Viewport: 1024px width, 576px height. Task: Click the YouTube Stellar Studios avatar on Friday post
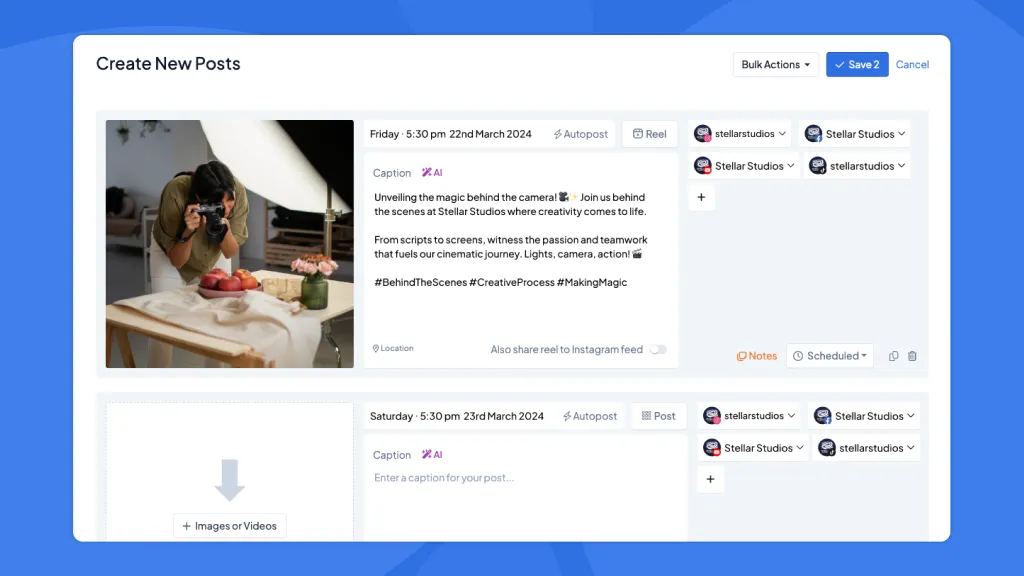(x=703, y=166)
